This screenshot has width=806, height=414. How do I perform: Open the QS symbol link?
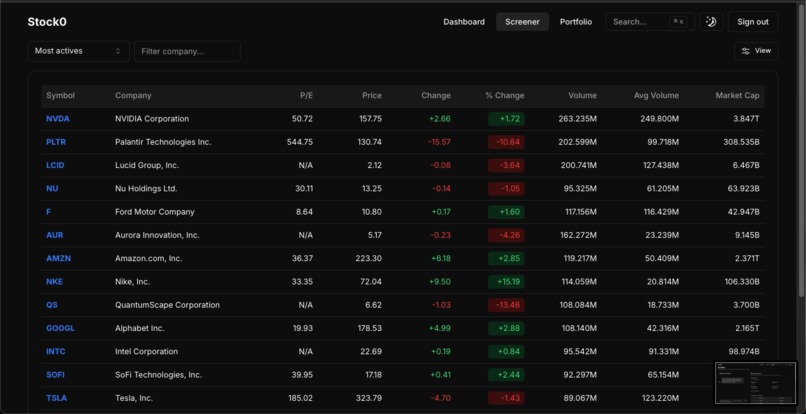pyautogui.click(x=52, y=305)
